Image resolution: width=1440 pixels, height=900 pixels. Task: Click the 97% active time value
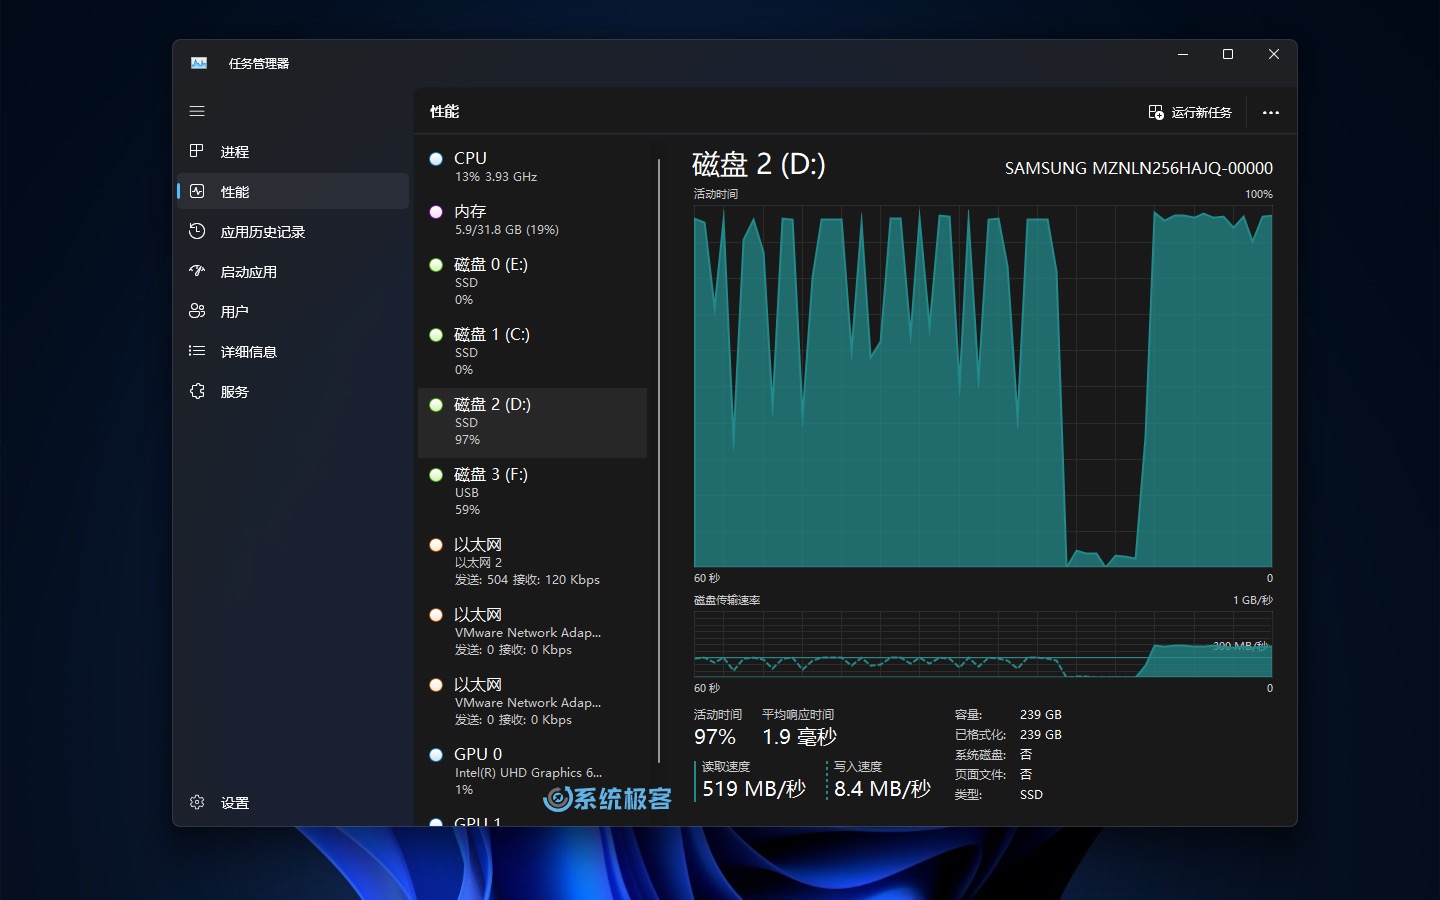point(715,737)
